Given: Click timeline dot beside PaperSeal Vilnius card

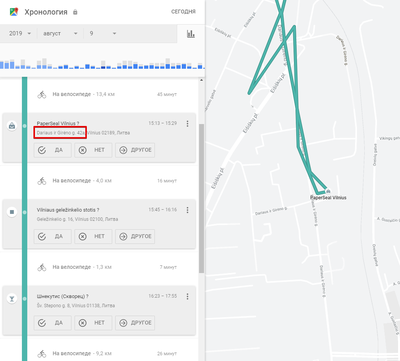Looking at the screenshot, I should (24, 126).
